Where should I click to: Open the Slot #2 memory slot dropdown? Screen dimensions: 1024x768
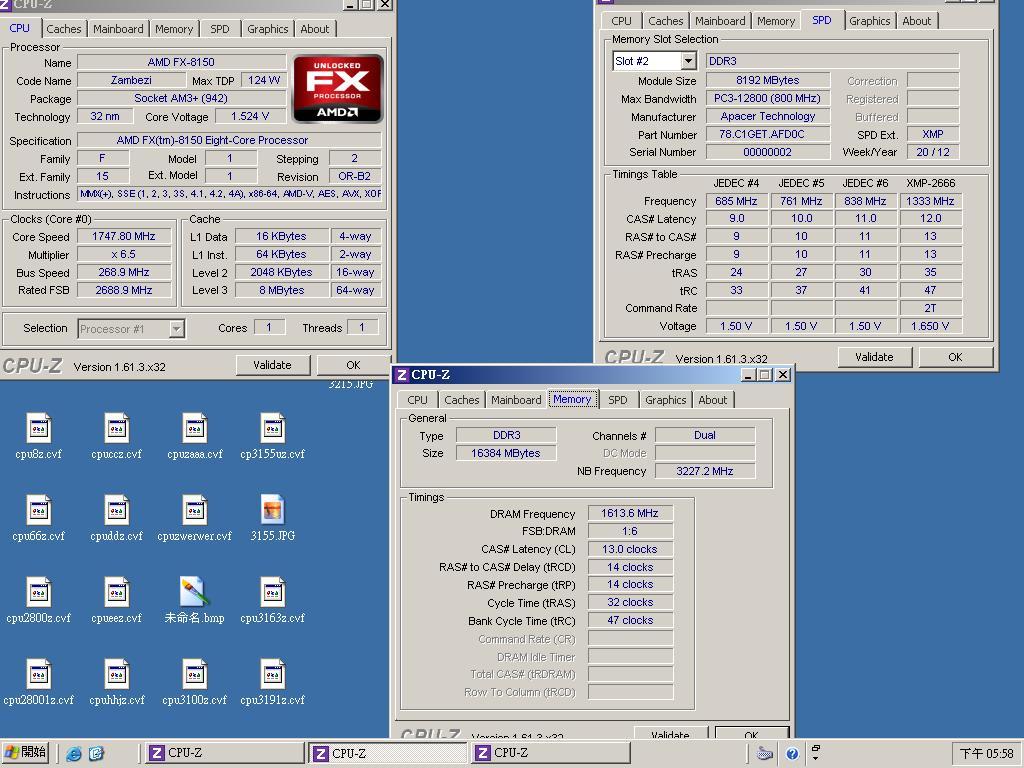(688, 61)
